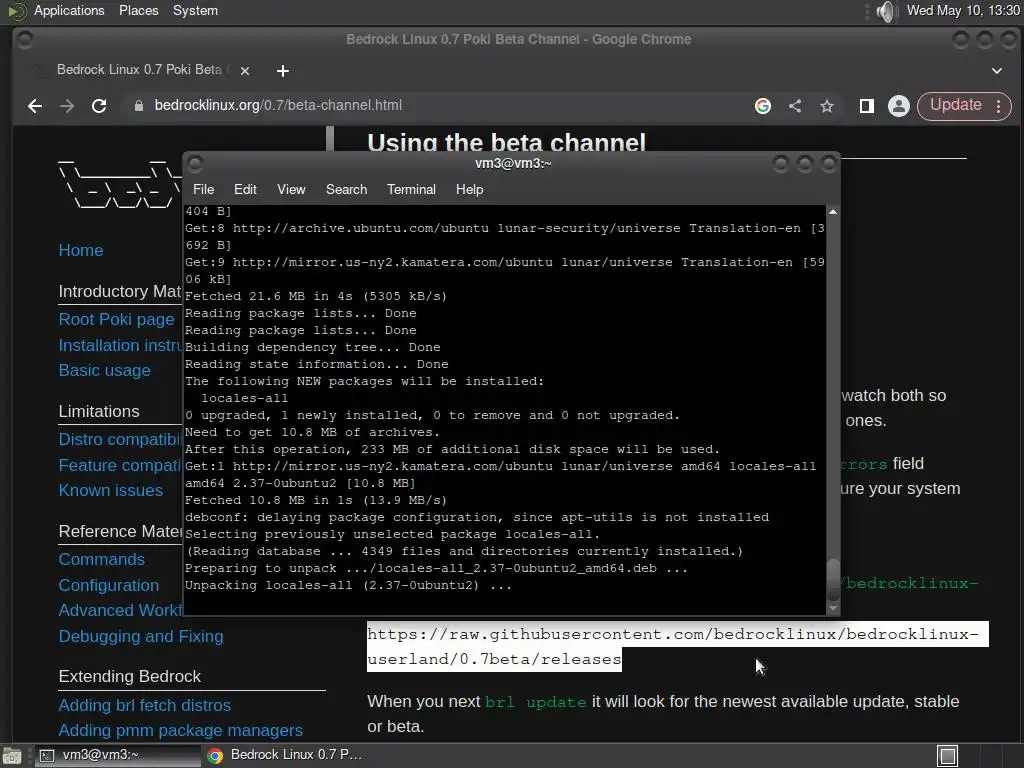Click the Using the beta channel heading
The image size is (1024, 768).
(x=506, y=142)
